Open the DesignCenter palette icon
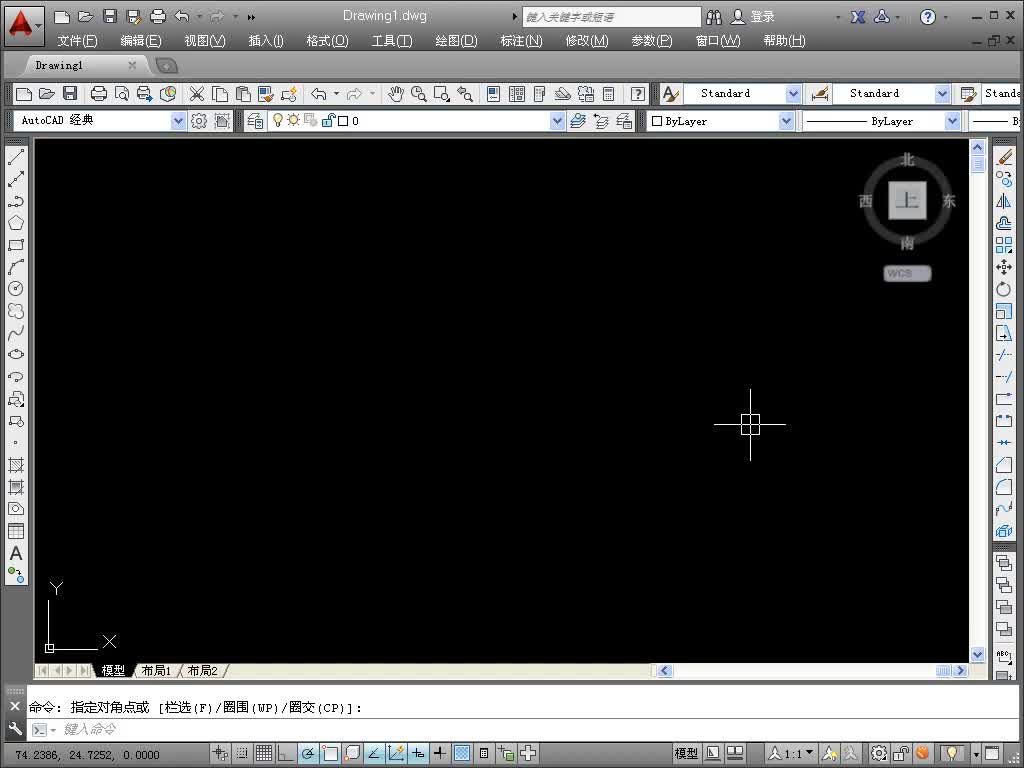 517,94
